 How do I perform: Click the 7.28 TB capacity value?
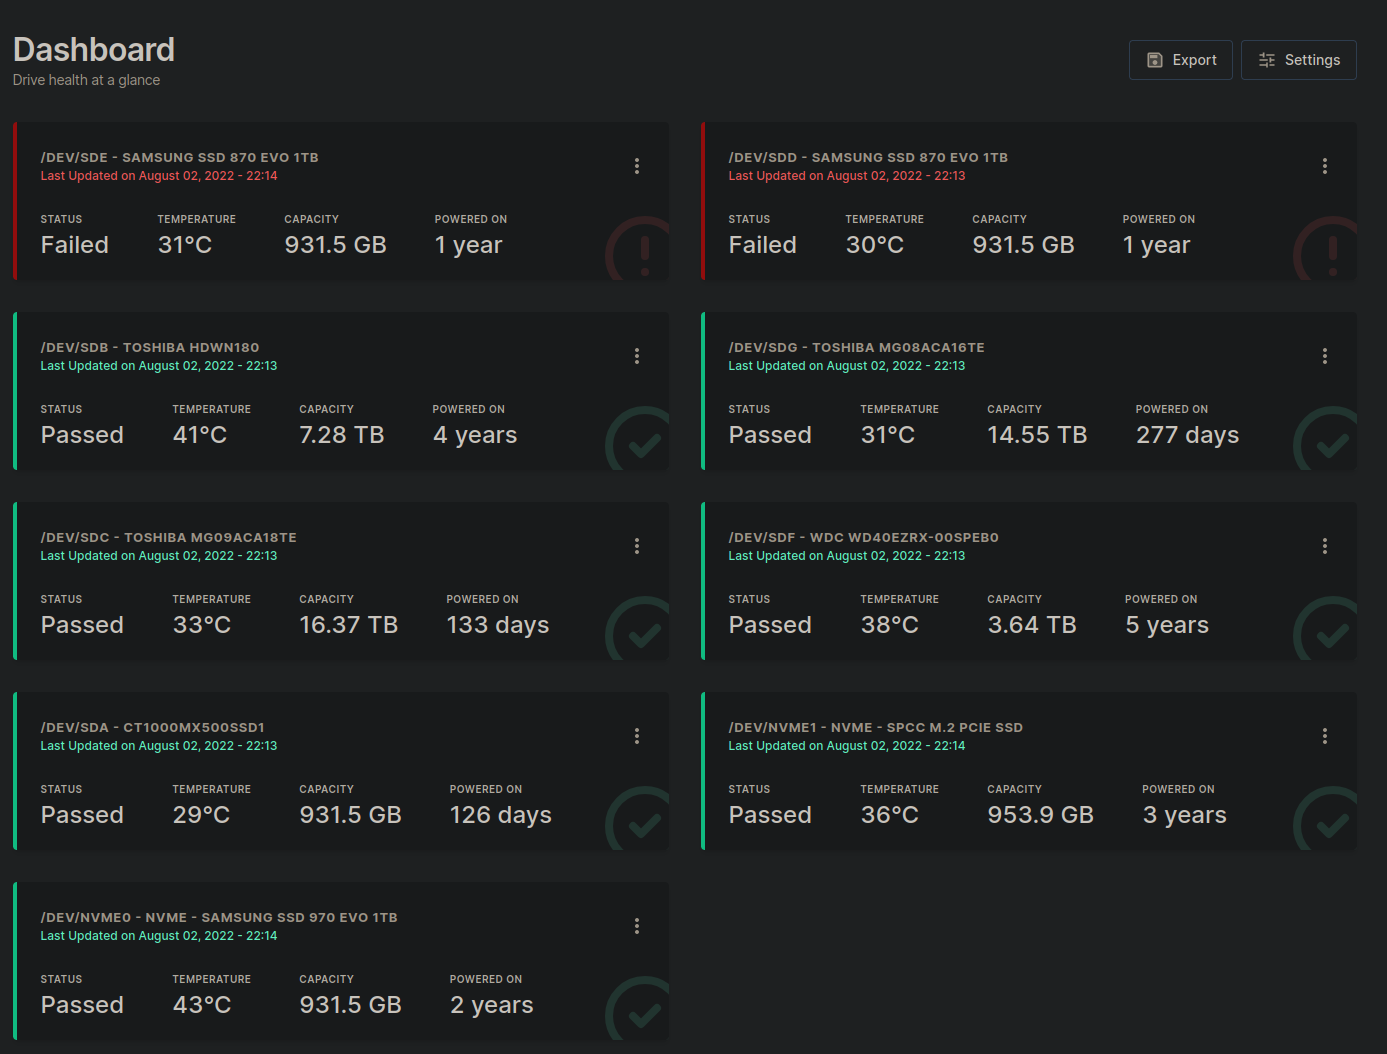click(342, 435)
